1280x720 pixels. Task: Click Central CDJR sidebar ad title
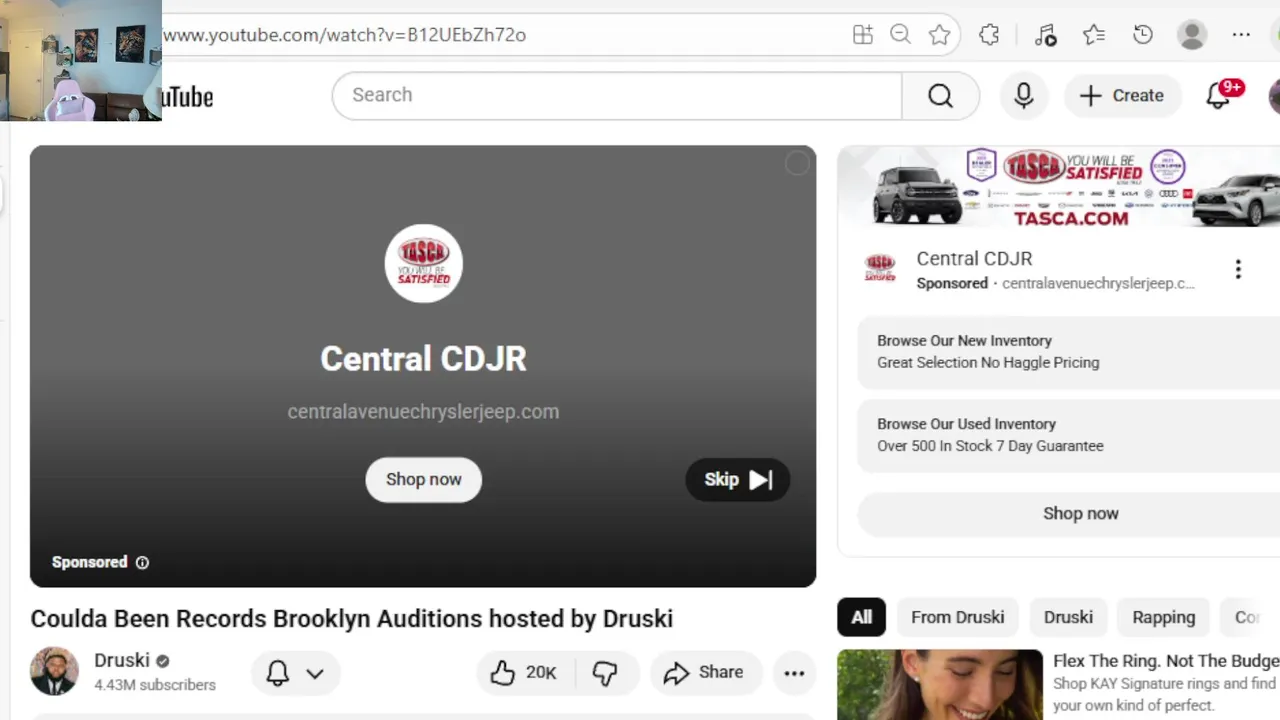point(974,259)
